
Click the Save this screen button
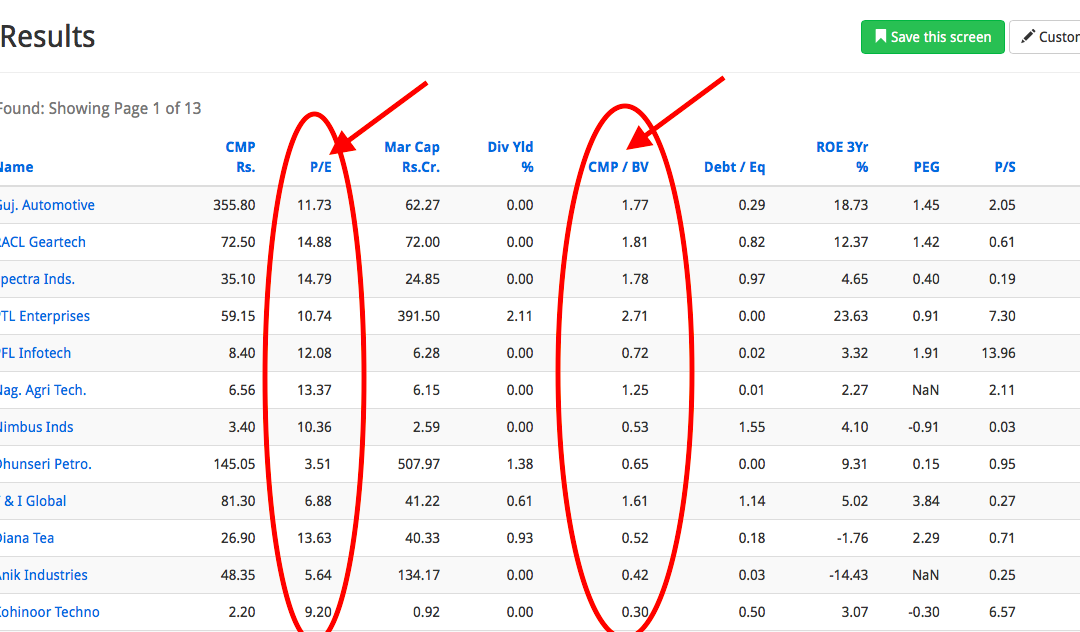[933, 37]
